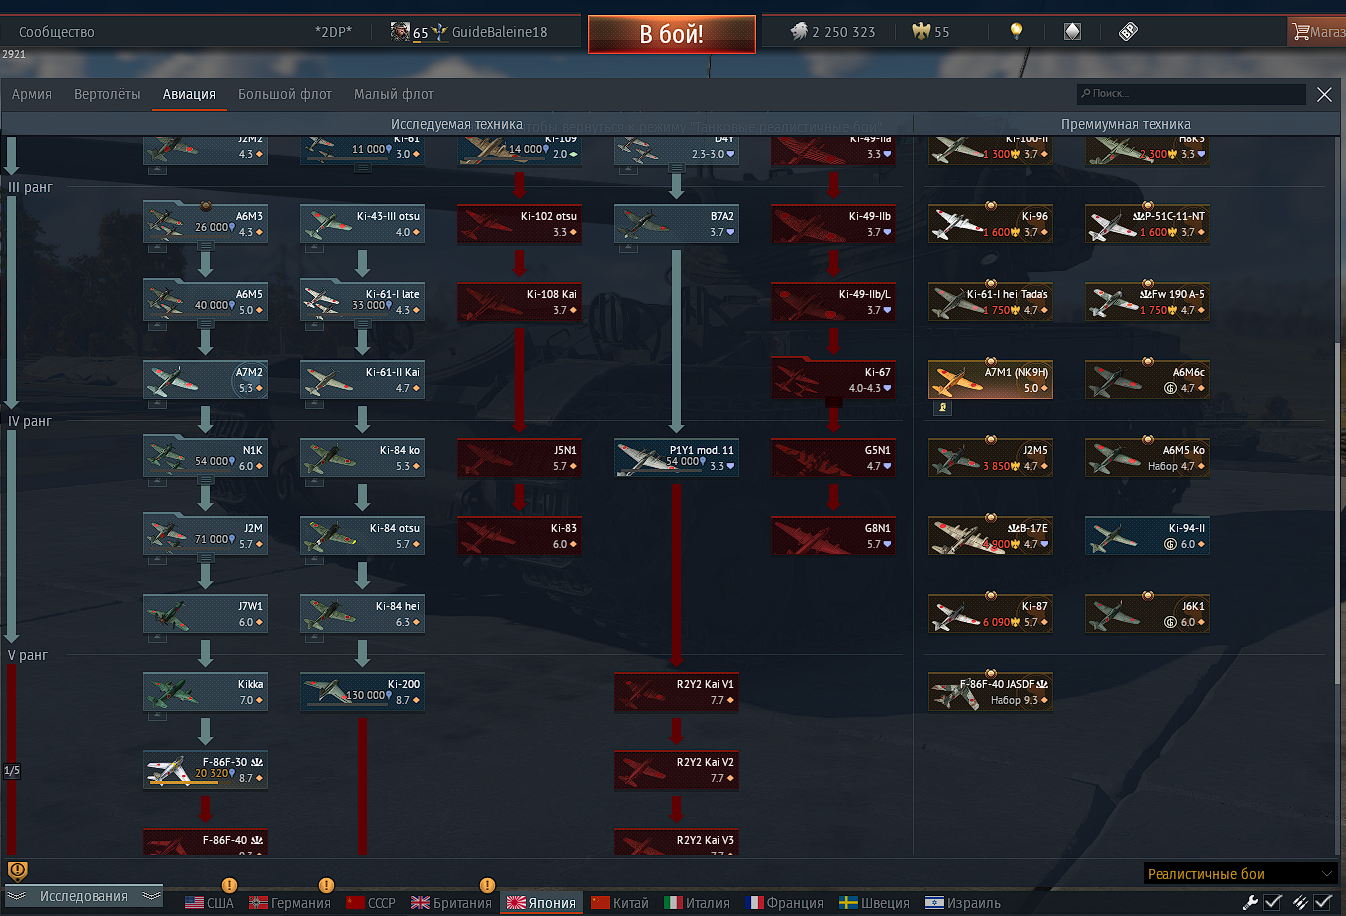Open the premium A7M1 (NK9H) card
Image resolution: width=1346 pixels, height=916 pixels.
click(x=990, y=379)
